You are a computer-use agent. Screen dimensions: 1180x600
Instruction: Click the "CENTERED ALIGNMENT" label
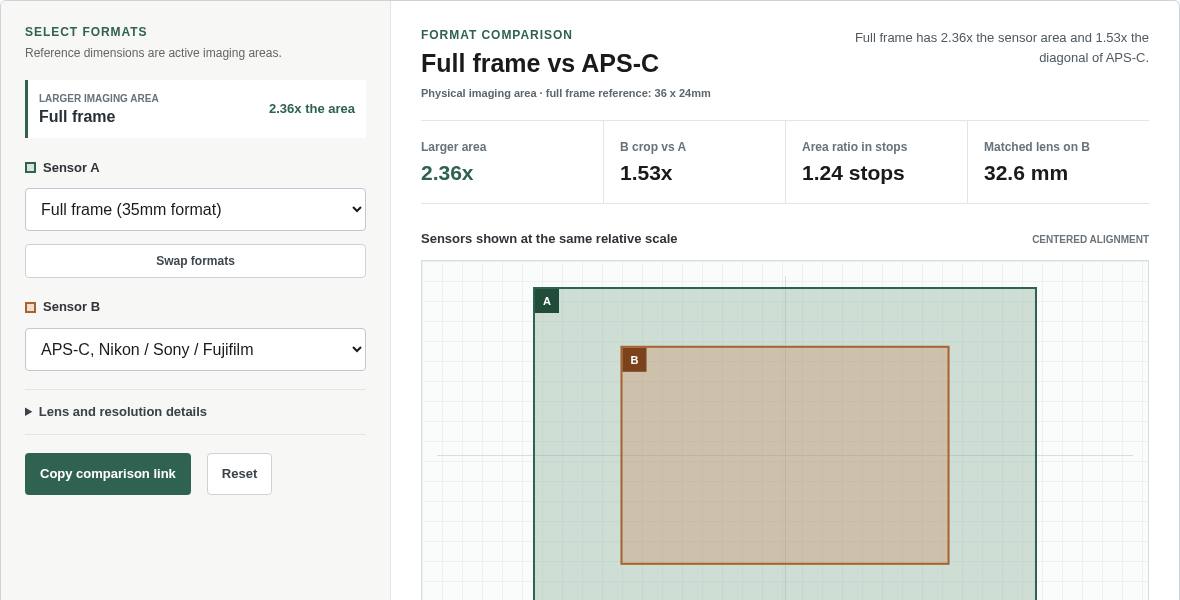1090,239
